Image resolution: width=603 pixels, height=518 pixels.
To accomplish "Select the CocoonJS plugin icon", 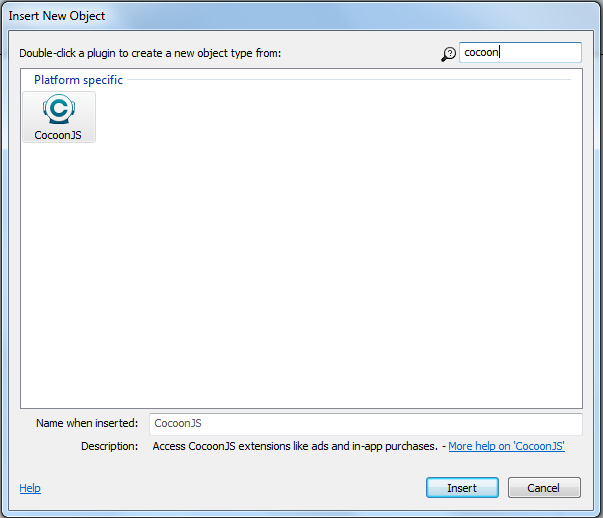I will point(59,117).
